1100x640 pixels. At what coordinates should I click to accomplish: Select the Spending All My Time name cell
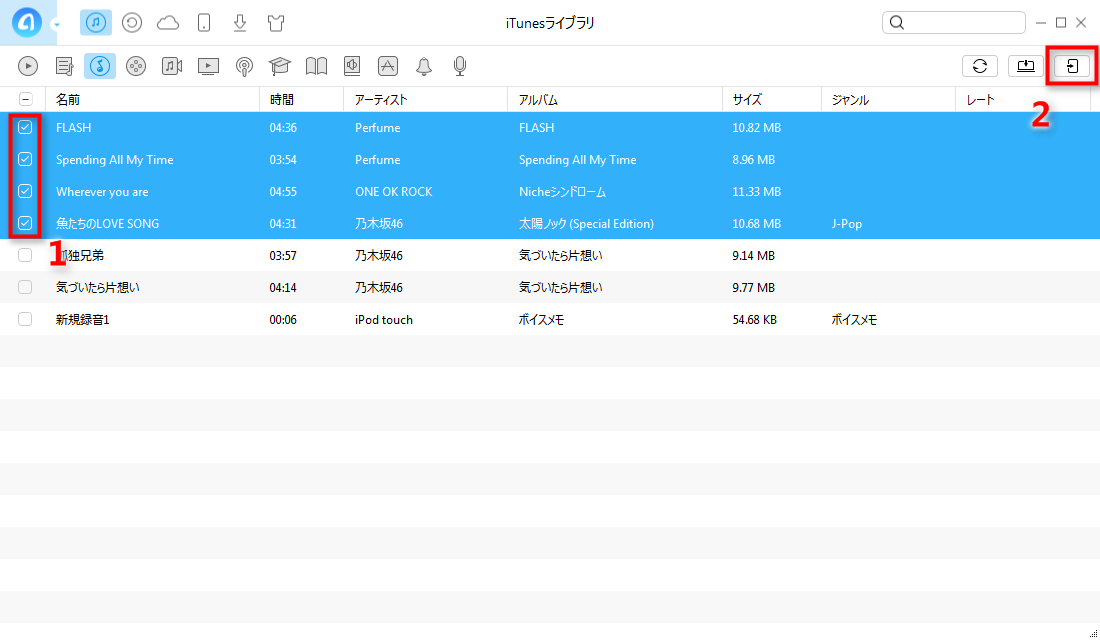coord(114,160)
